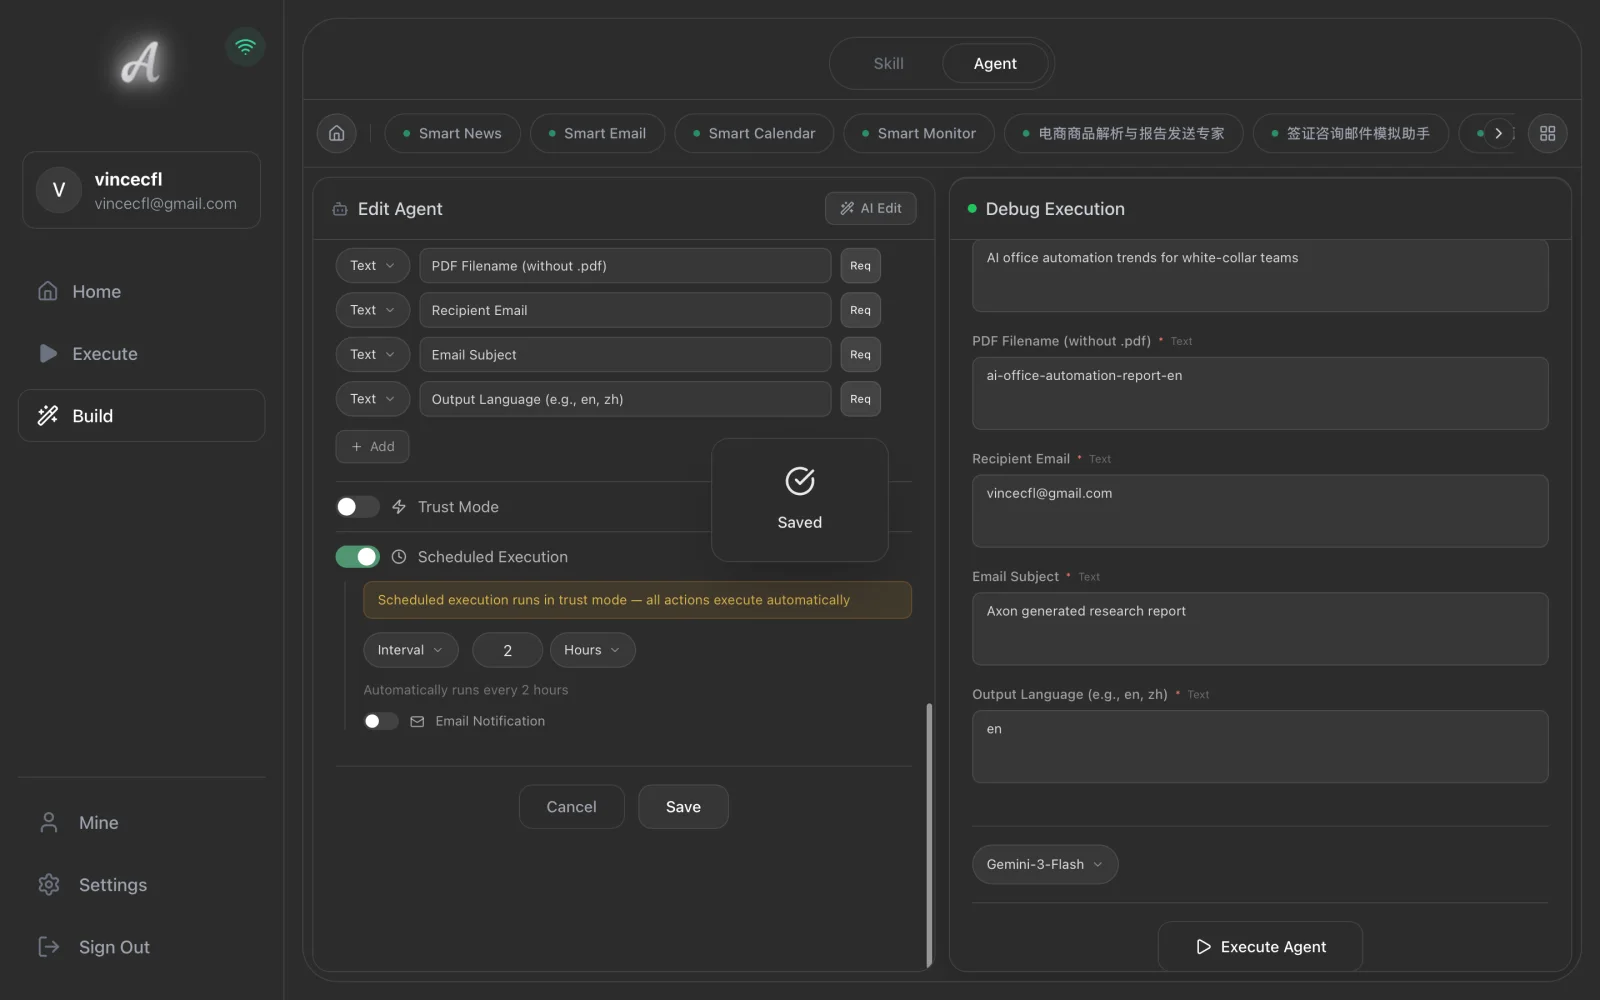Viewport: 1600px width, 1000px height.
Task: Click the AI Edit button
Action: (871, 208)
